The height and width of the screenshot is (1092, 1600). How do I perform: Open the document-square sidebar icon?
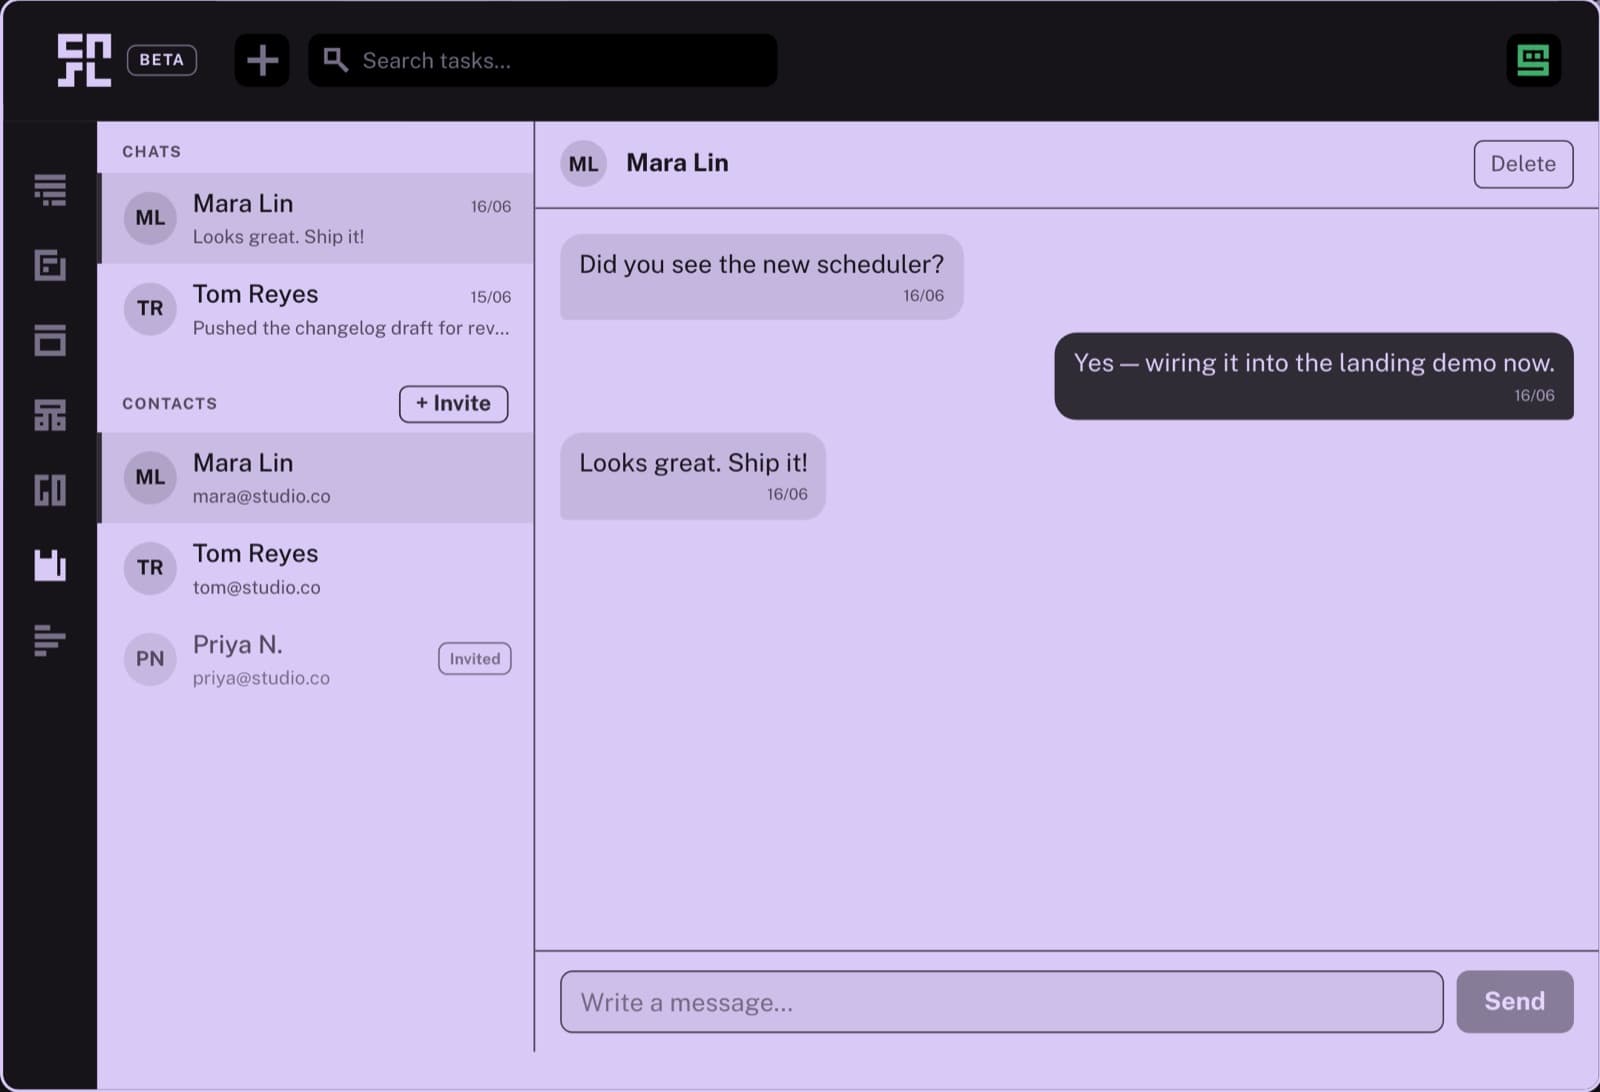pos(50,265)
